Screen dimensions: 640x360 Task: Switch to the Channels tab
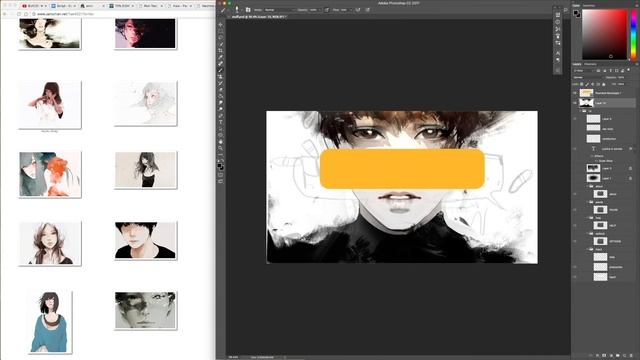point(590,64)
